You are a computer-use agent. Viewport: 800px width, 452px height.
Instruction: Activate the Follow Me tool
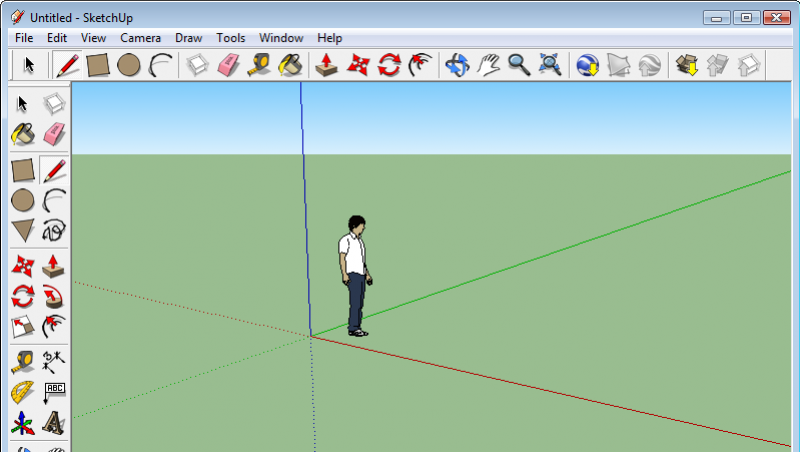point(54,296)
